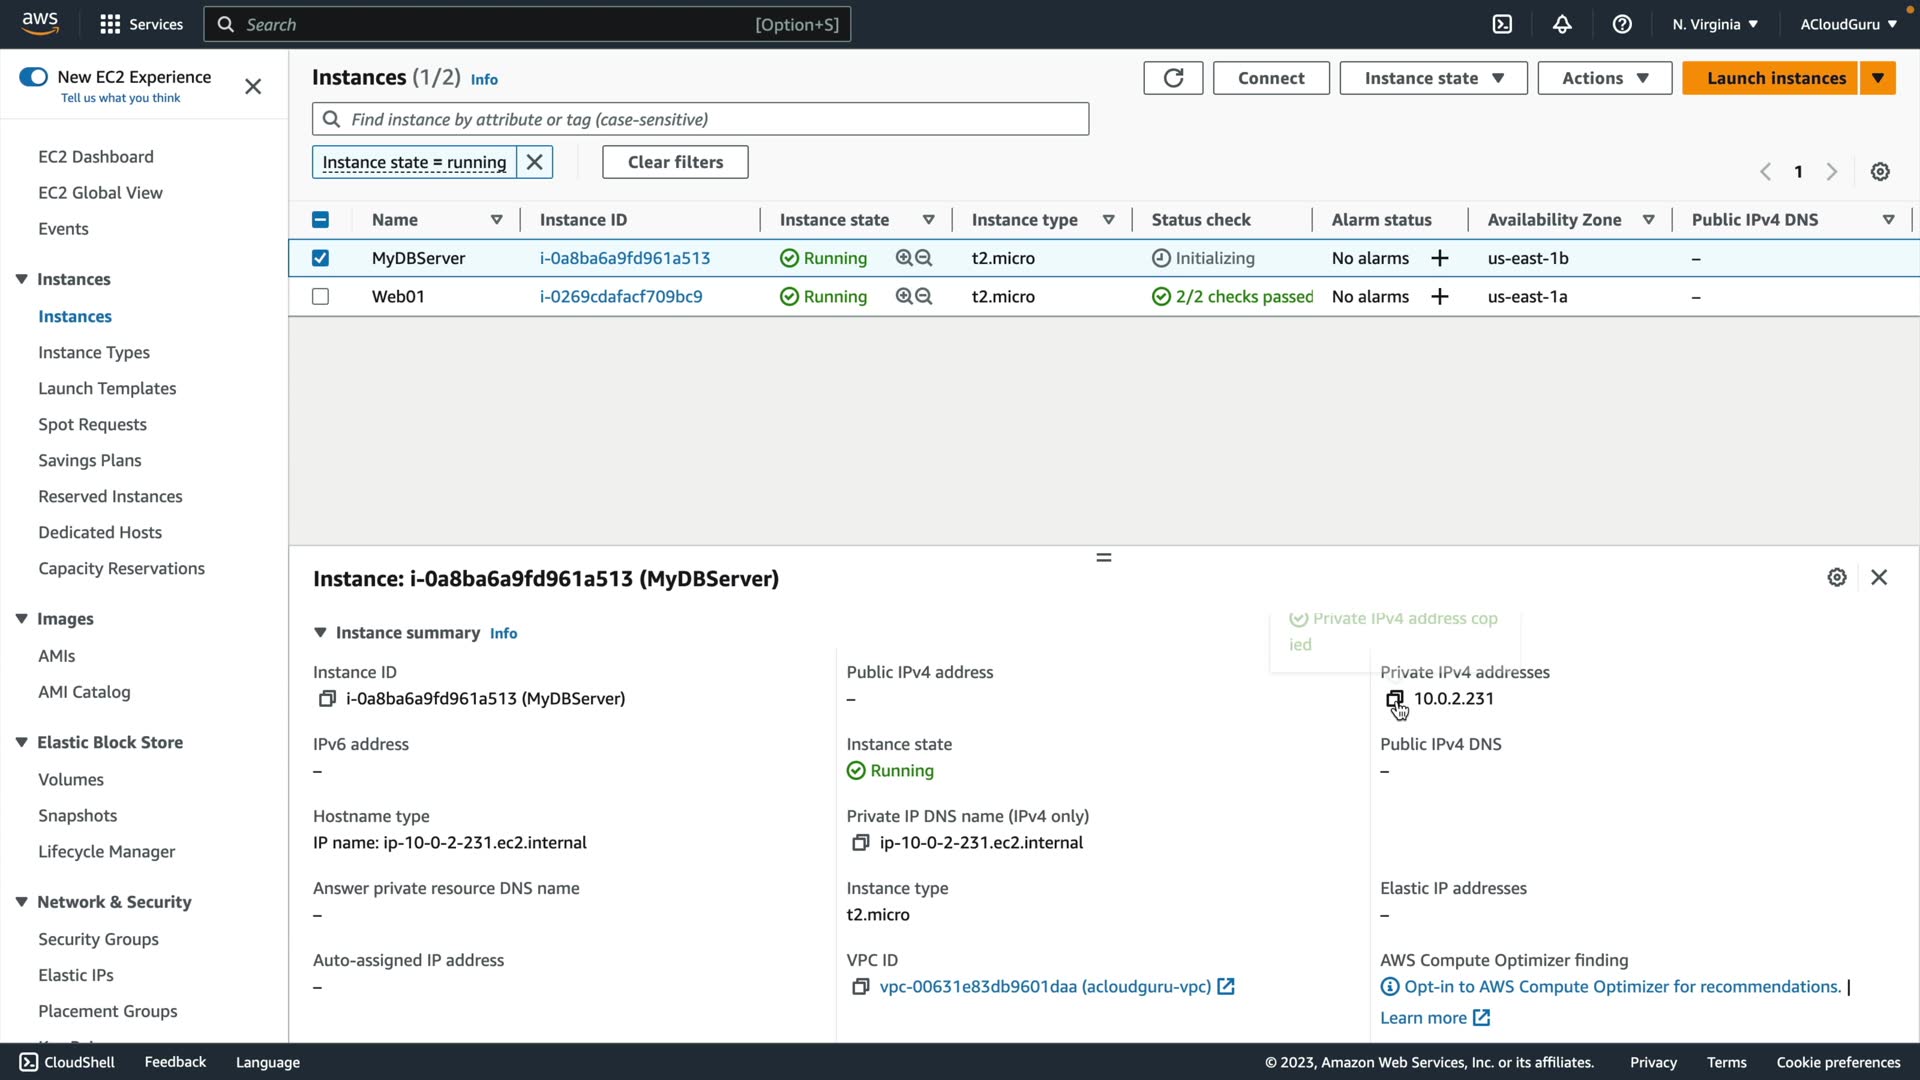The image size is (1920, 1080).
Task: Open table preferences gear icon
Action: click(x=1880, y=172)
